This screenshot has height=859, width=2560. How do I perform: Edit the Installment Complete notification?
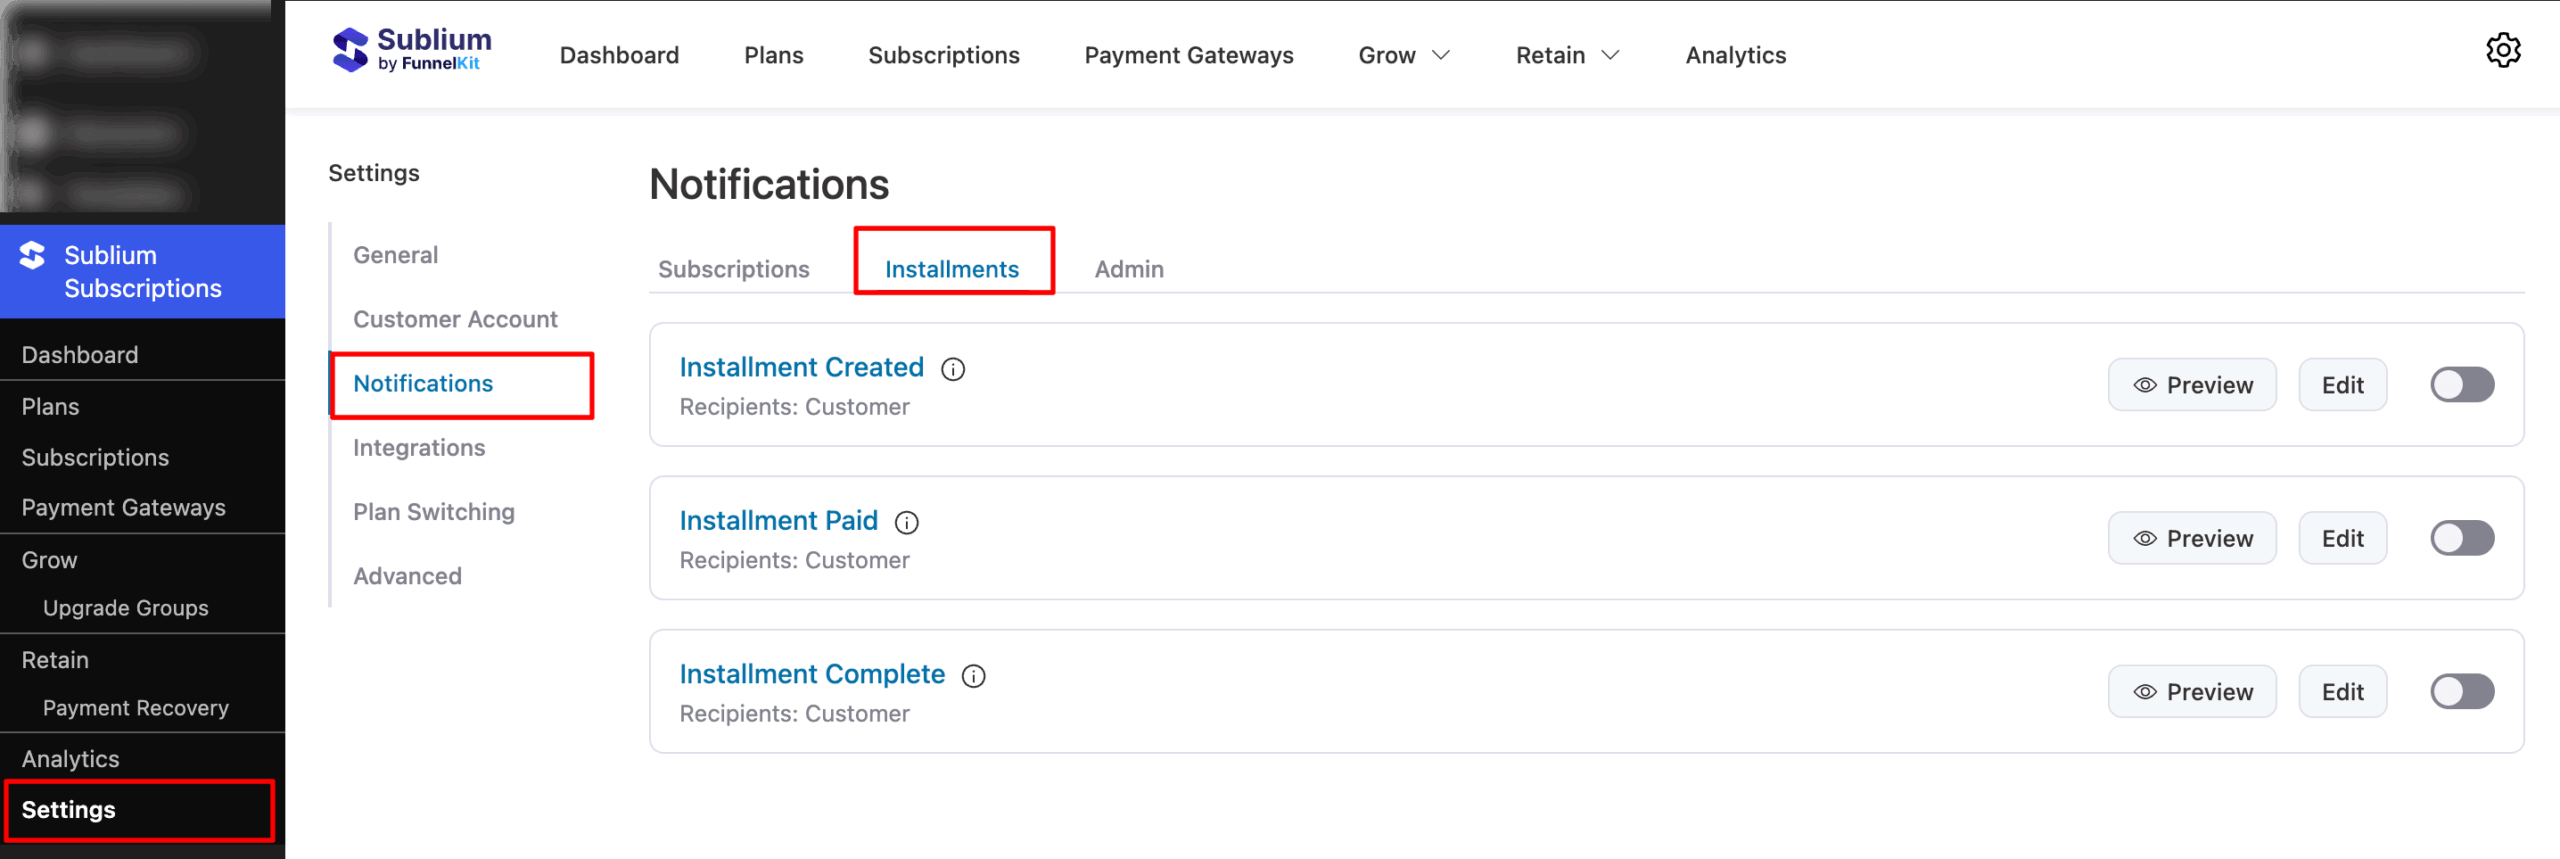pyautogui.click(x=2342, y=691)
